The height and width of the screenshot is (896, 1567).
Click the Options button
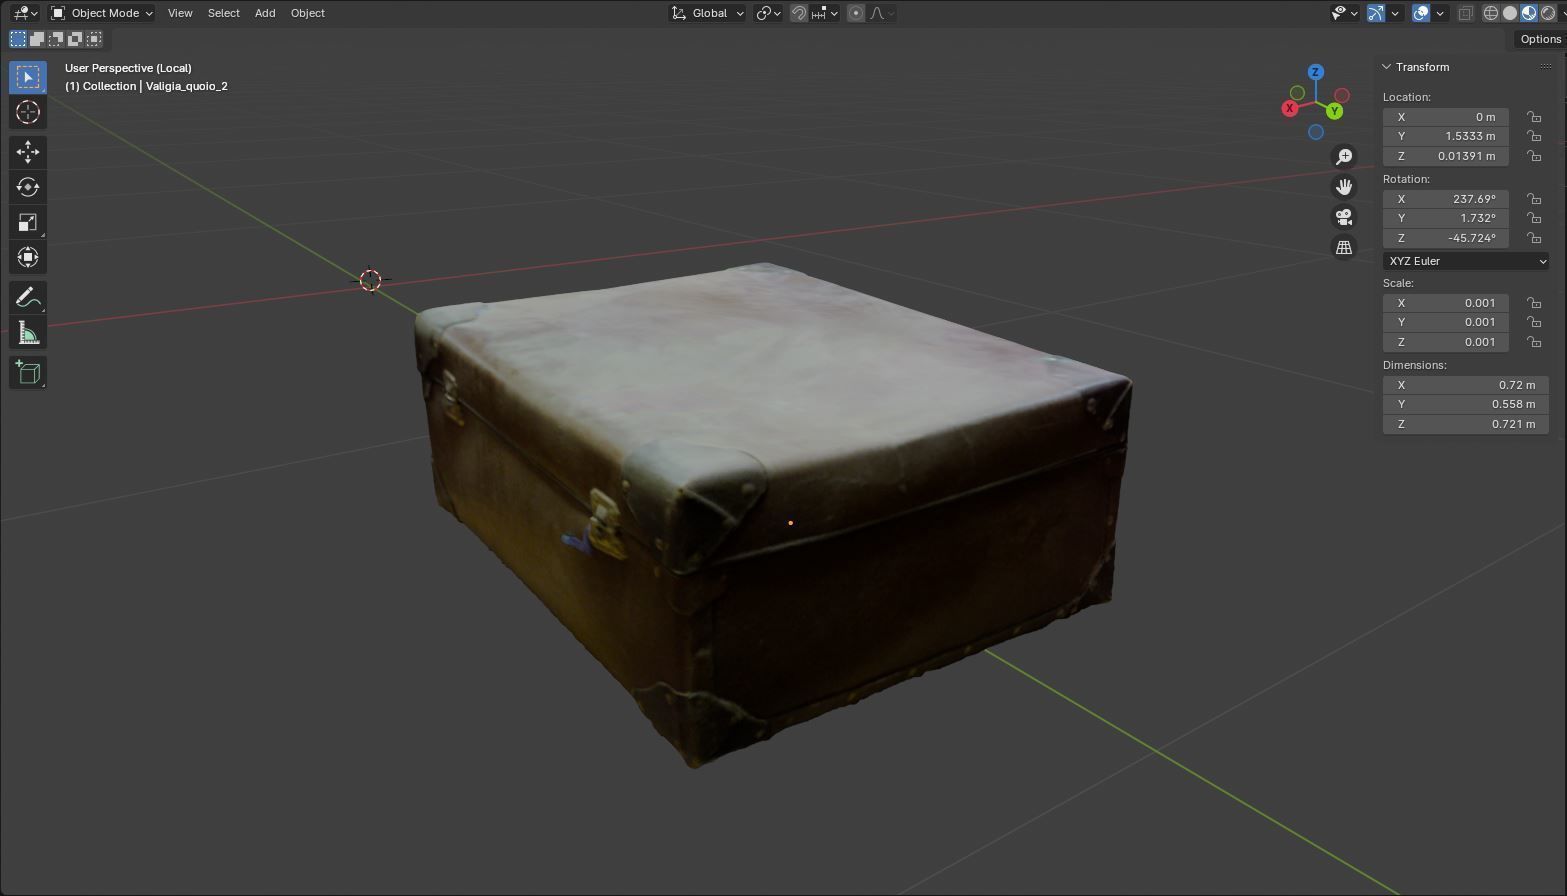(1540, 39)
